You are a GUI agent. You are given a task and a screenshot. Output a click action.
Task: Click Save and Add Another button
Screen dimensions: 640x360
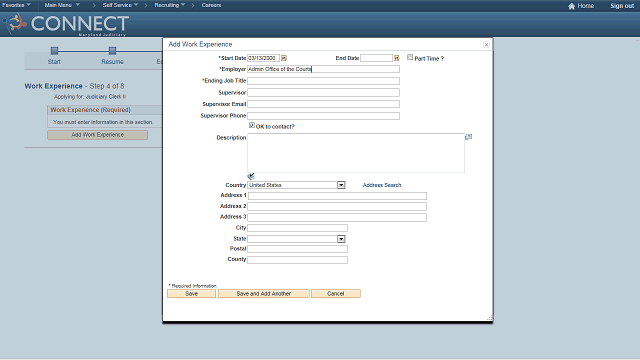264,294
